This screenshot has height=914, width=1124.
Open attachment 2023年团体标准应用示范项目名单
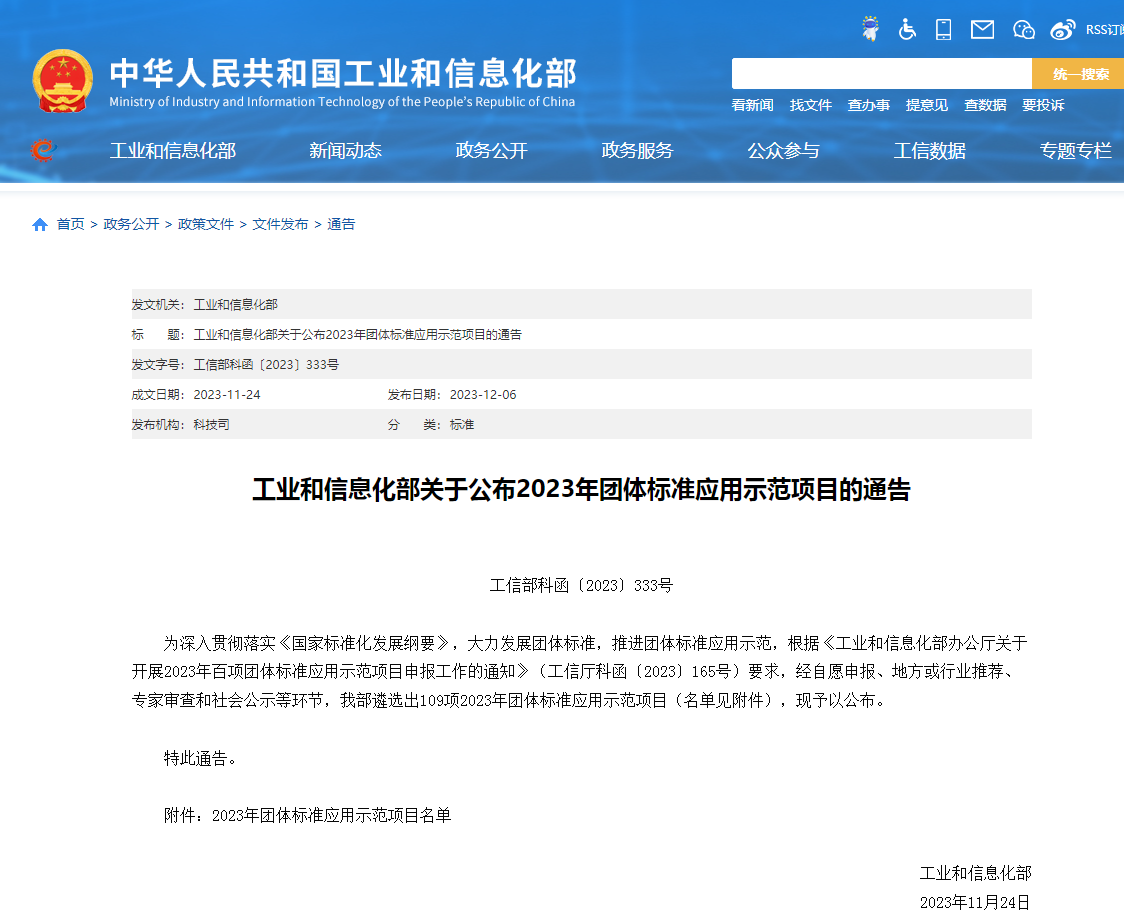(x=331, y=816)
